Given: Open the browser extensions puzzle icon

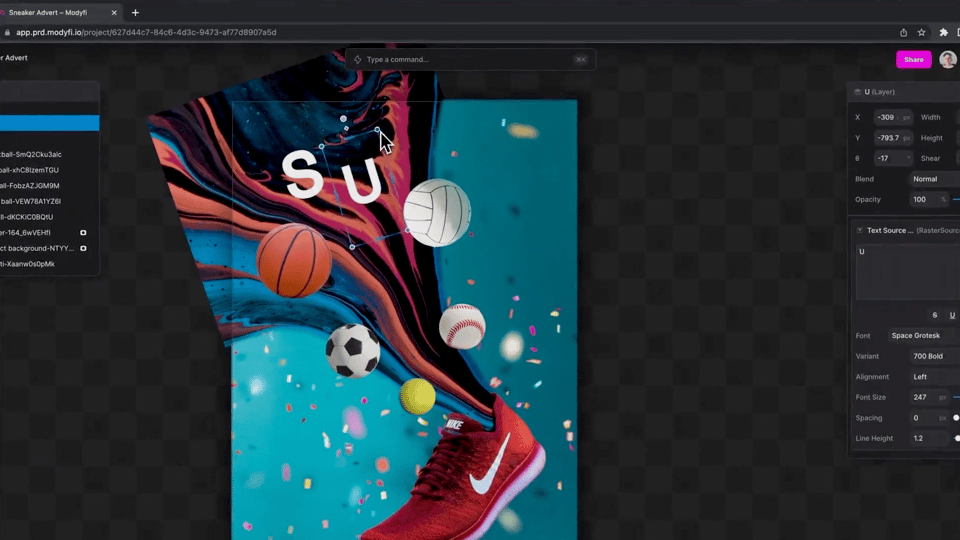Looking at the screenshot, I should (943, 32).
